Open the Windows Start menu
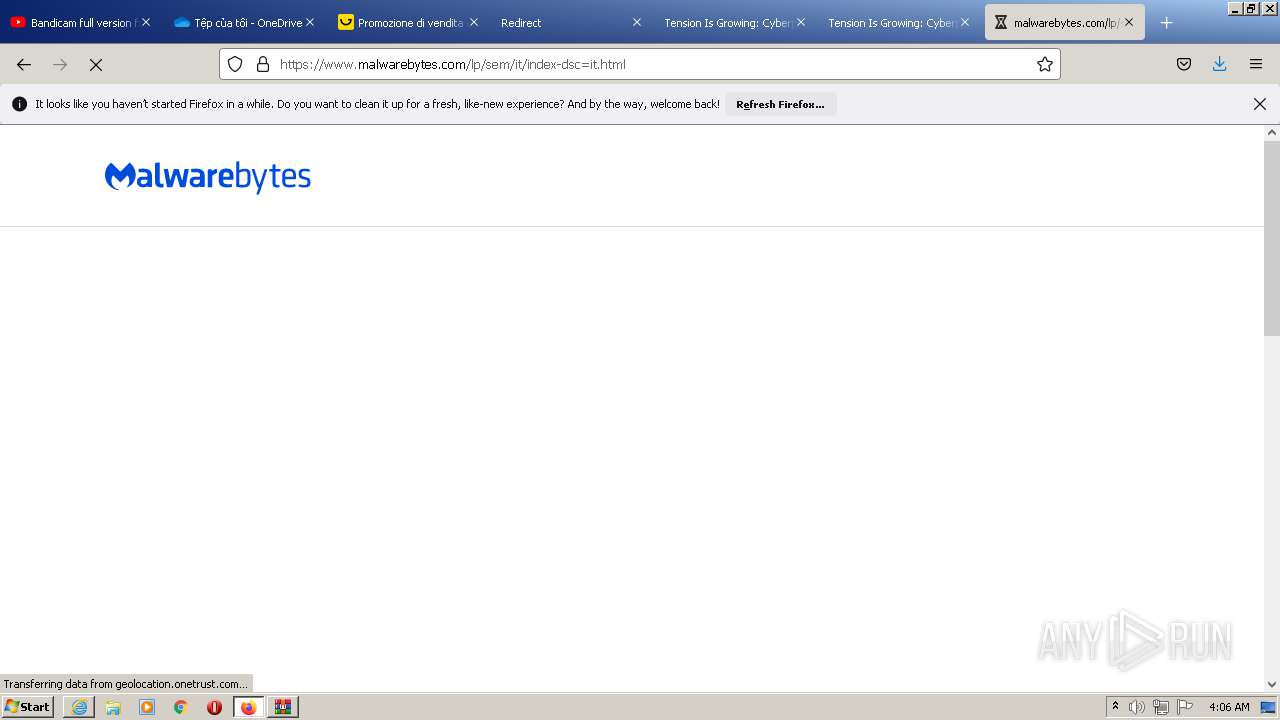 click(28, 707)
